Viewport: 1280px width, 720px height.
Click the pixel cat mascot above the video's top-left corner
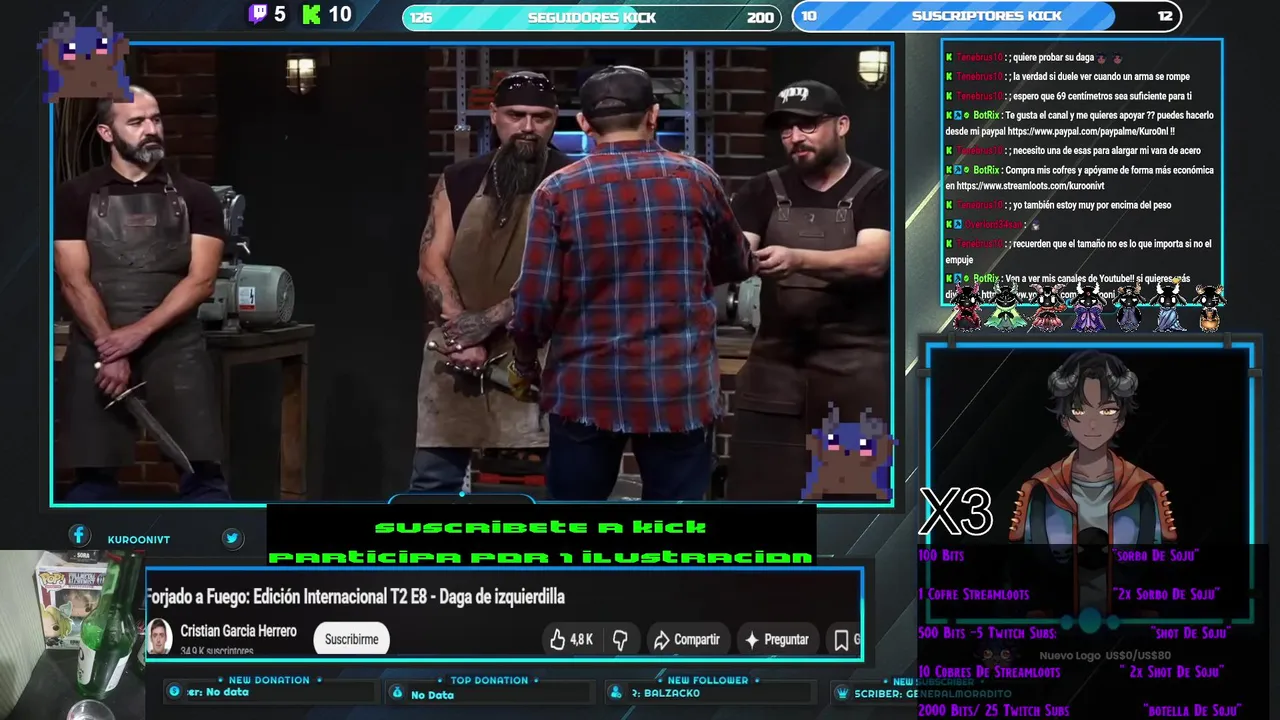point(84,53)
